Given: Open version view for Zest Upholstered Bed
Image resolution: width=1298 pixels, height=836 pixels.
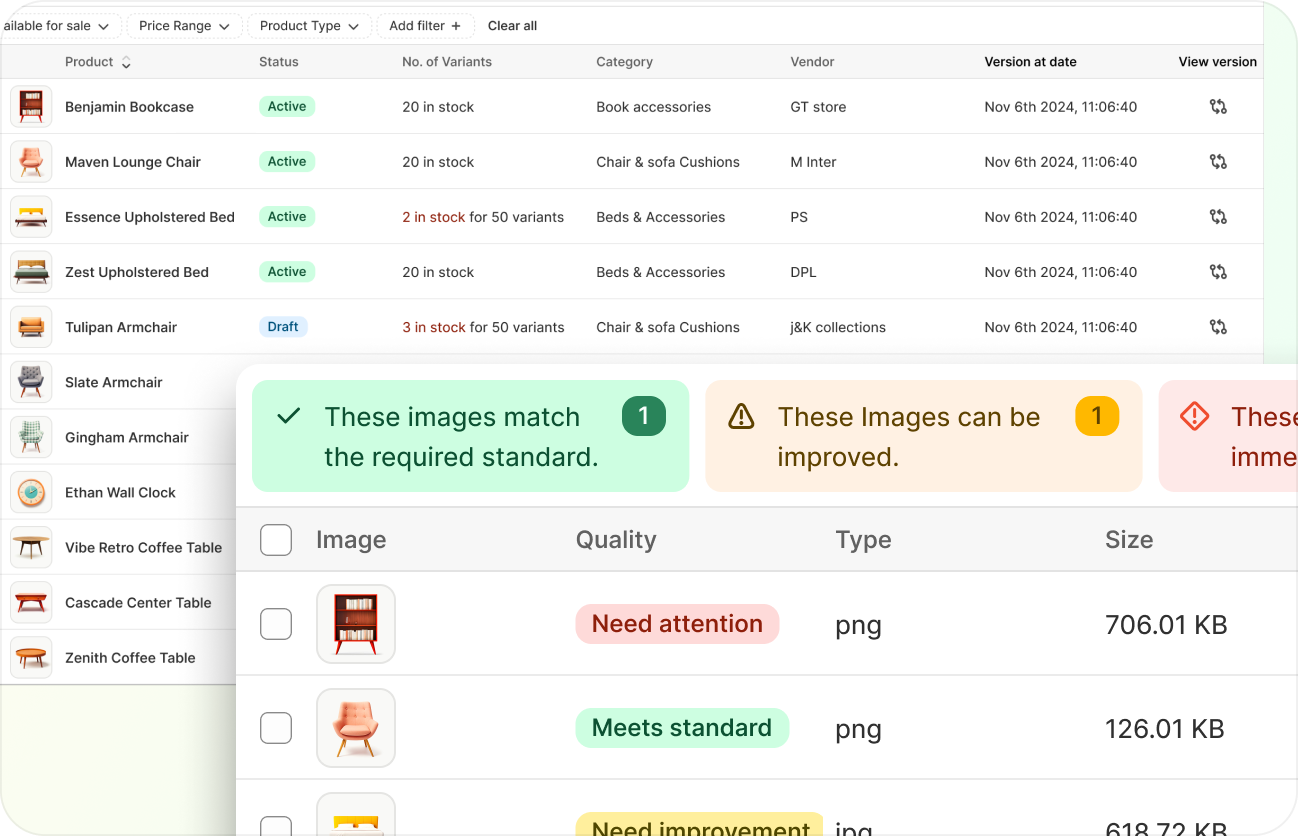Looking at the screenshot, I should point(1217,272).
